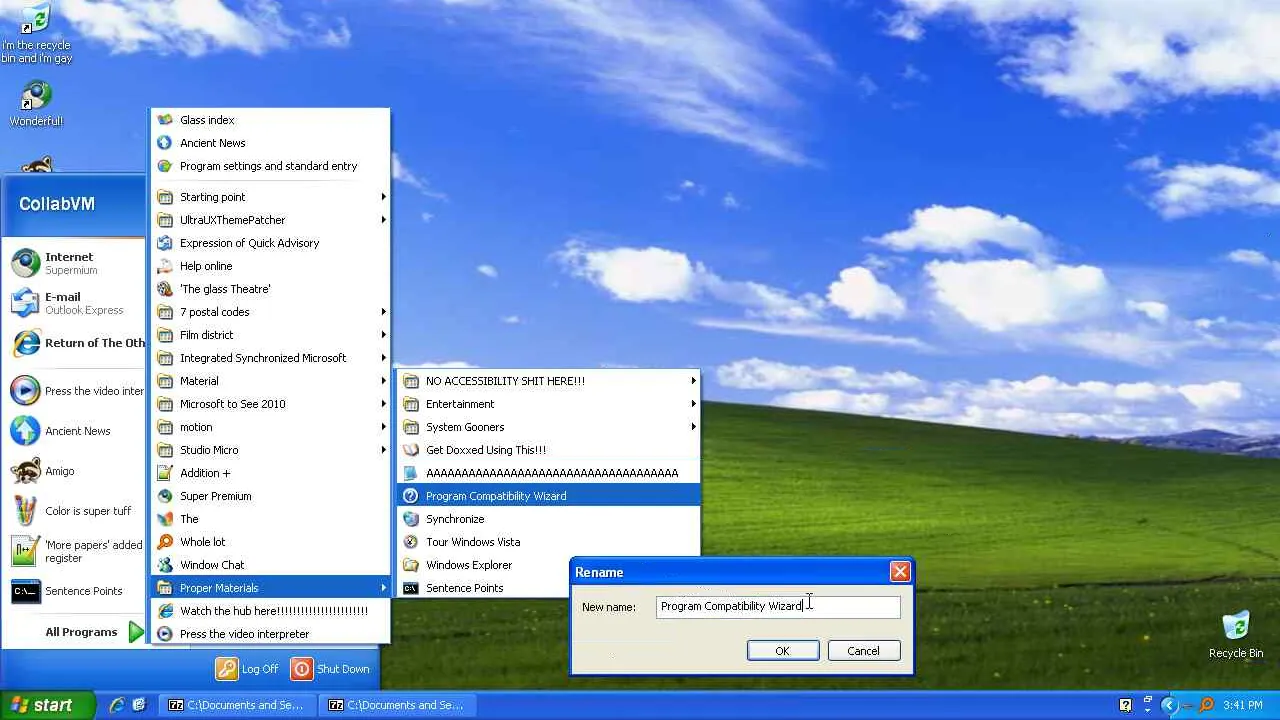Click the Internet Explorer quick launch icon

117,705
